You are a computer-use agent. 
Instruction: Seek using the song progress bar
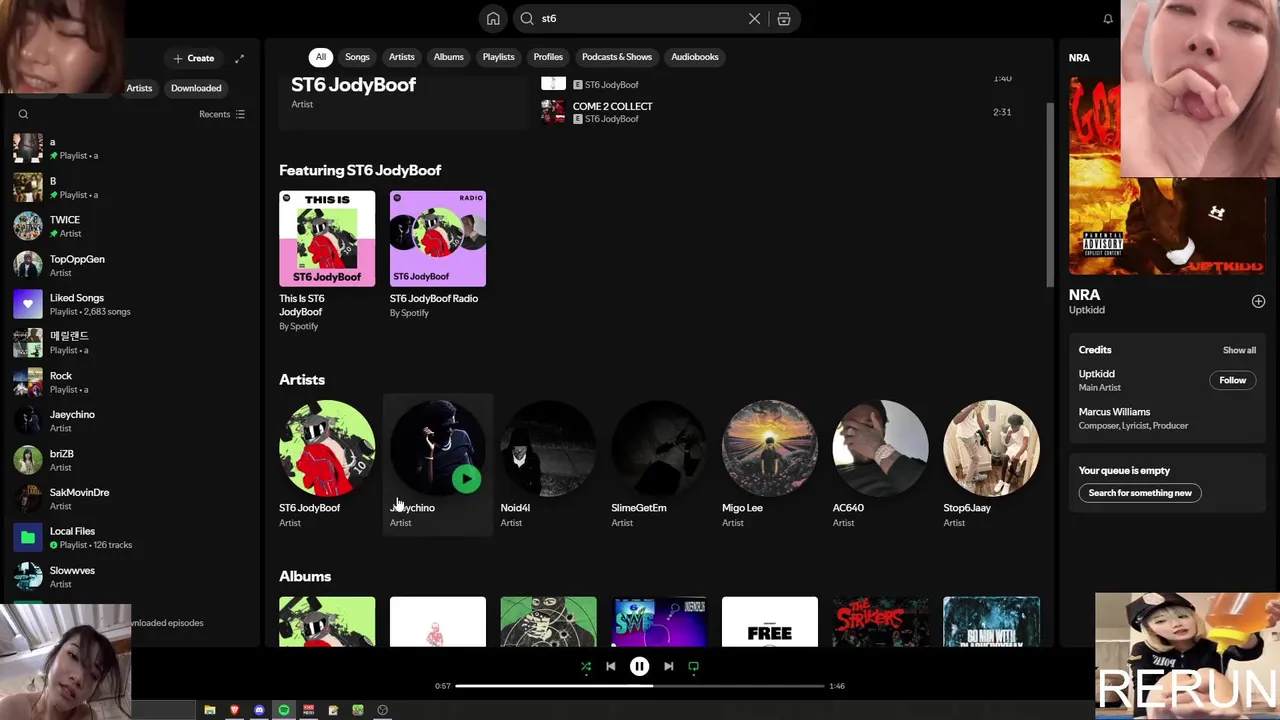pos(640,686)
